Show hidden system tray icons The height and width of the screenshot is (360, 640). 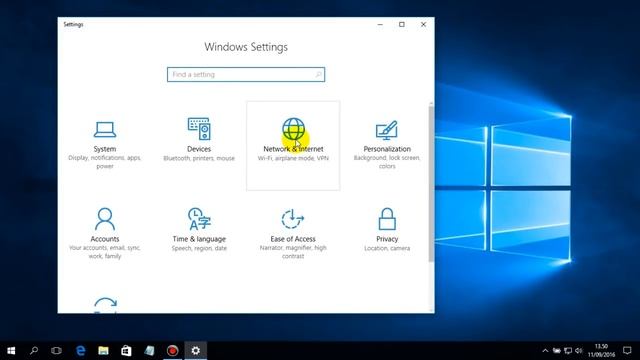coord(545,351)
